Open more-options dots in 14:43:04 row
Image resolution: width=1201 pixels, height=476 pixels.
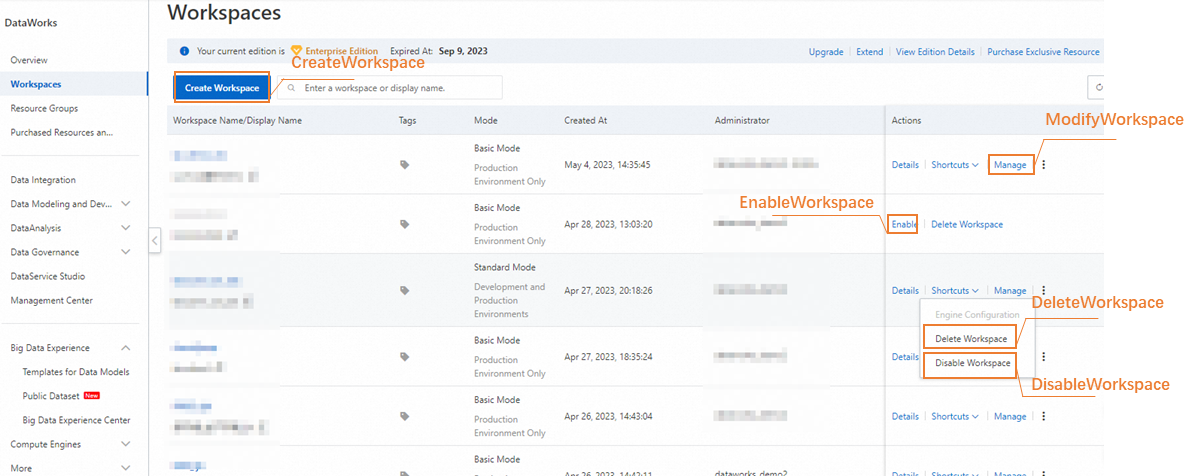(1043, 417)
